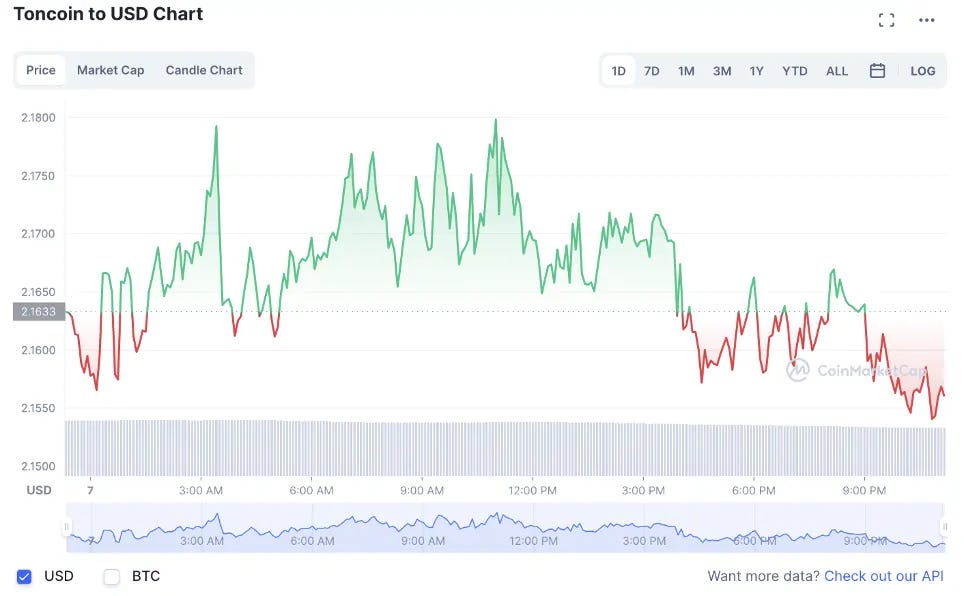This screenshot has width=964, height=596.
Task: Grab the left range selector handle
Action: tap(66, 526)
